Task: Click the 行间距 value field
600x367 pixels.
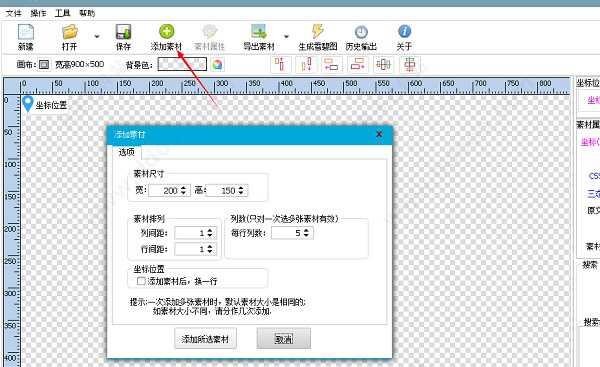Action: pos(196,249)
